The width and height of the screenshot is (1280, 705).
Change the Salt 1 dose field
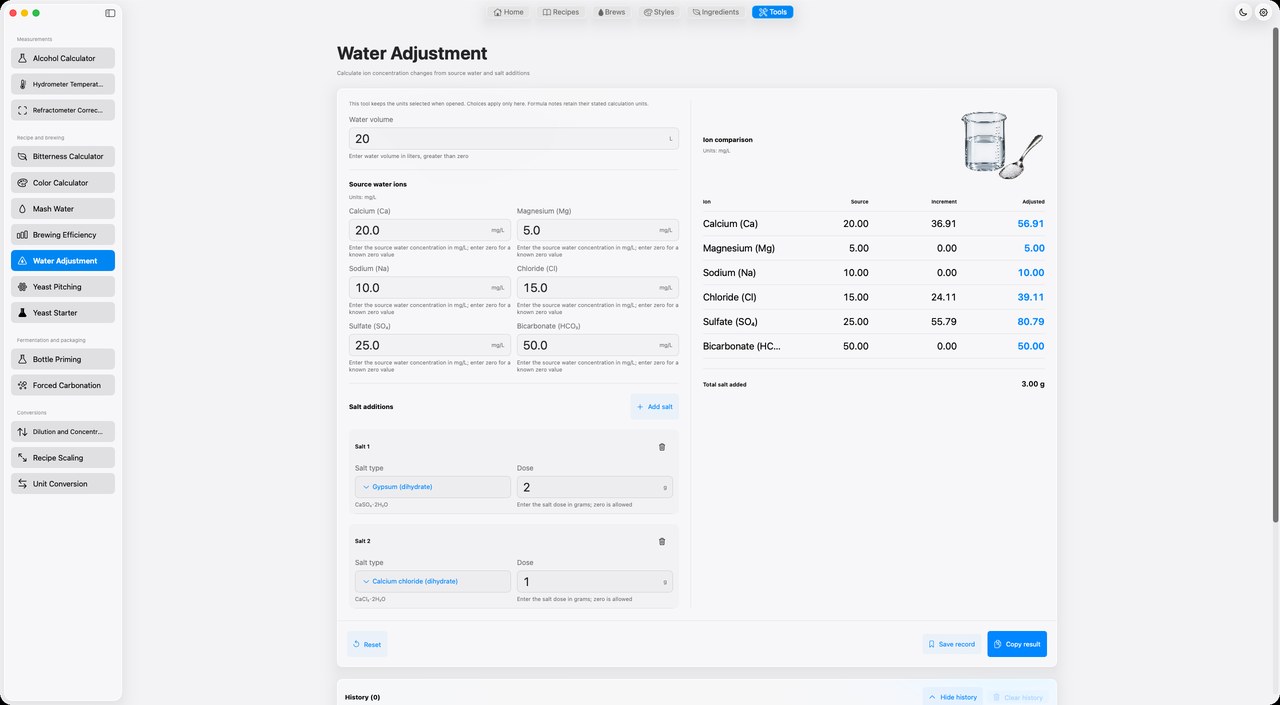(x=594, y=487)
